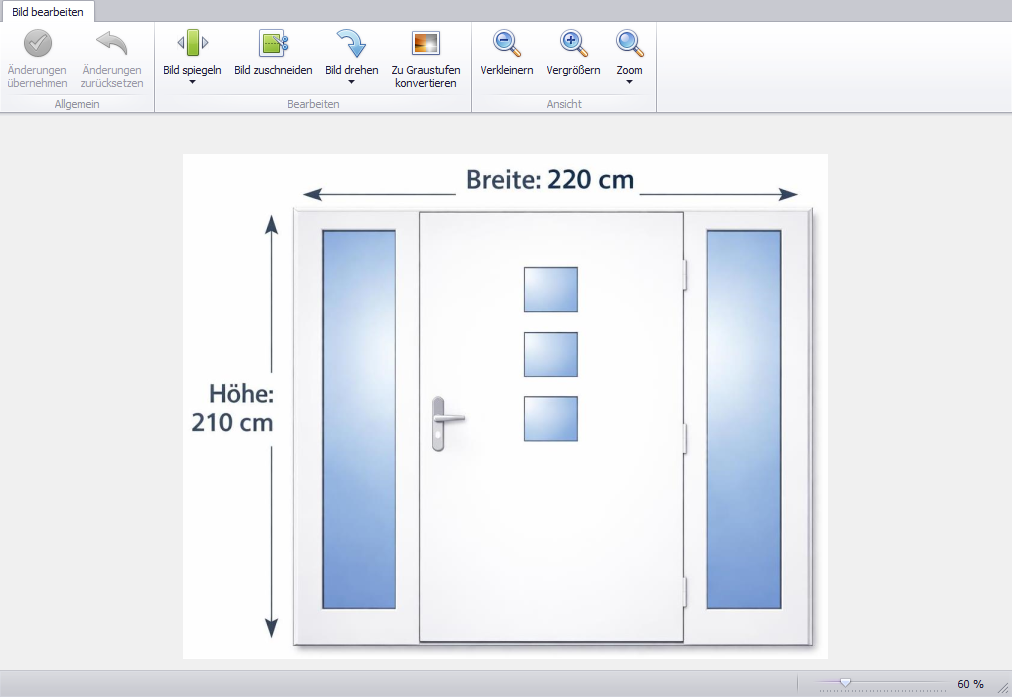Click the left blue glass panel in image
The height and width of the screenshot is (697, 1012).
pyautogui.click(x=359, y=419)
